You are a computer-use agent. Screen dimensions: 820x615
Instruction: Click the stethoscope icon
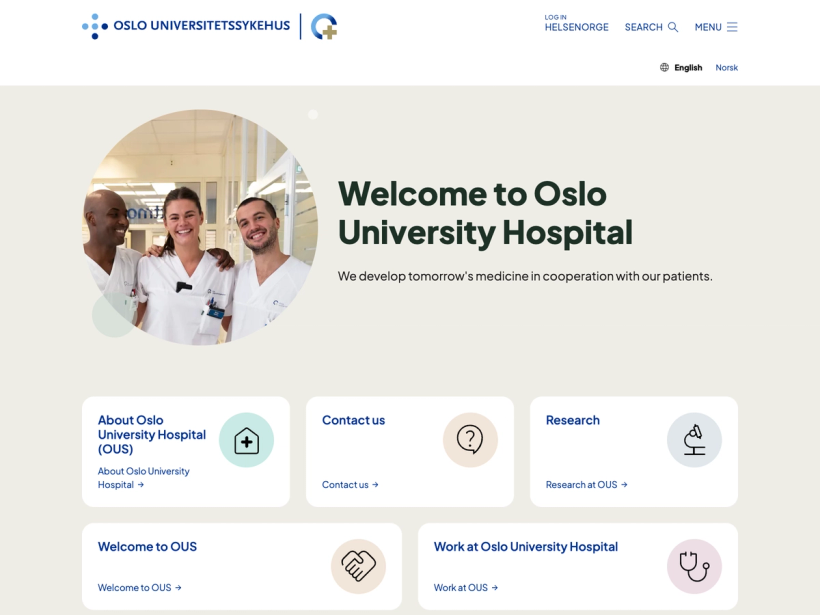pos(694,566)
